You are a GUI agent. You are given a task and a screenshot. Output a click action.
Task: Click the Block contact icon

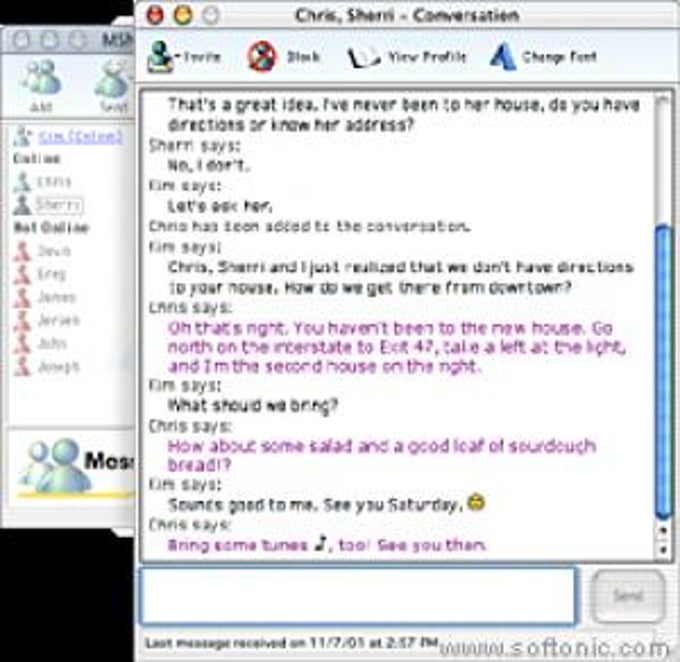262,57
